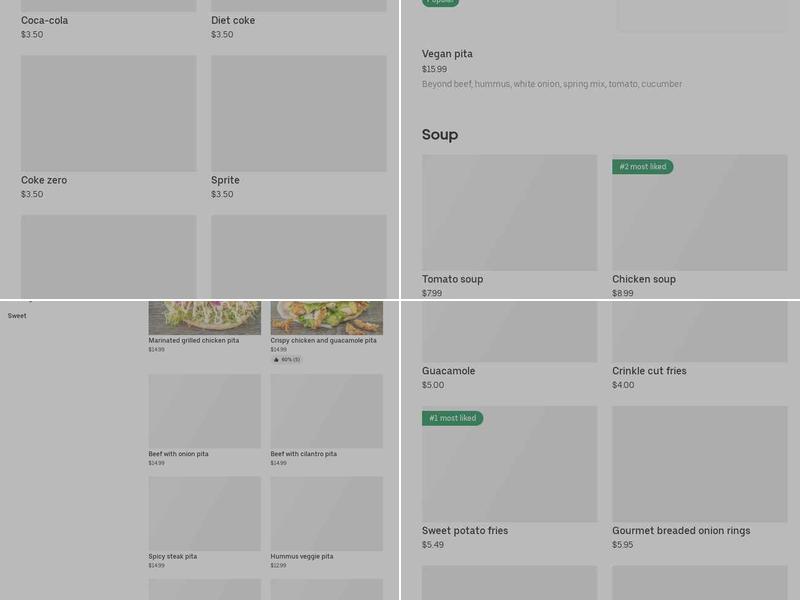Select the Sweet category in sidebar

pos(17,316)
